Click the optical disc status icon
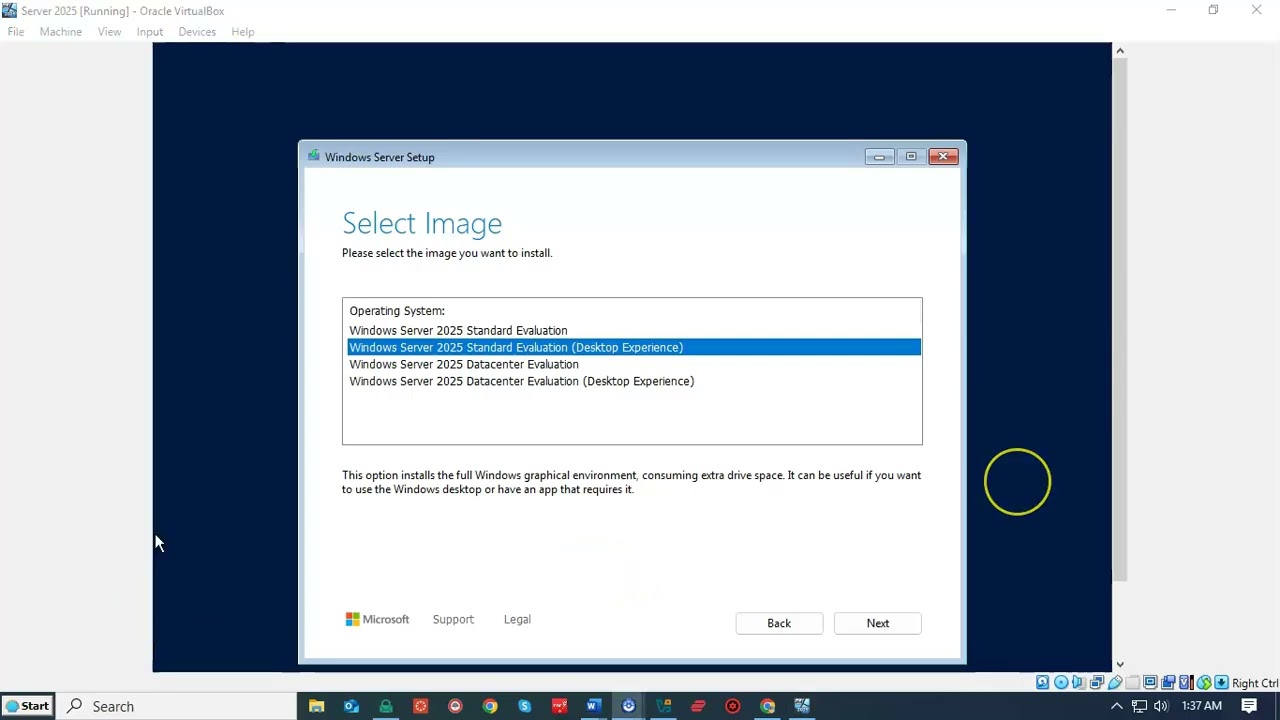1280x720 pixels. point(1061,682)
